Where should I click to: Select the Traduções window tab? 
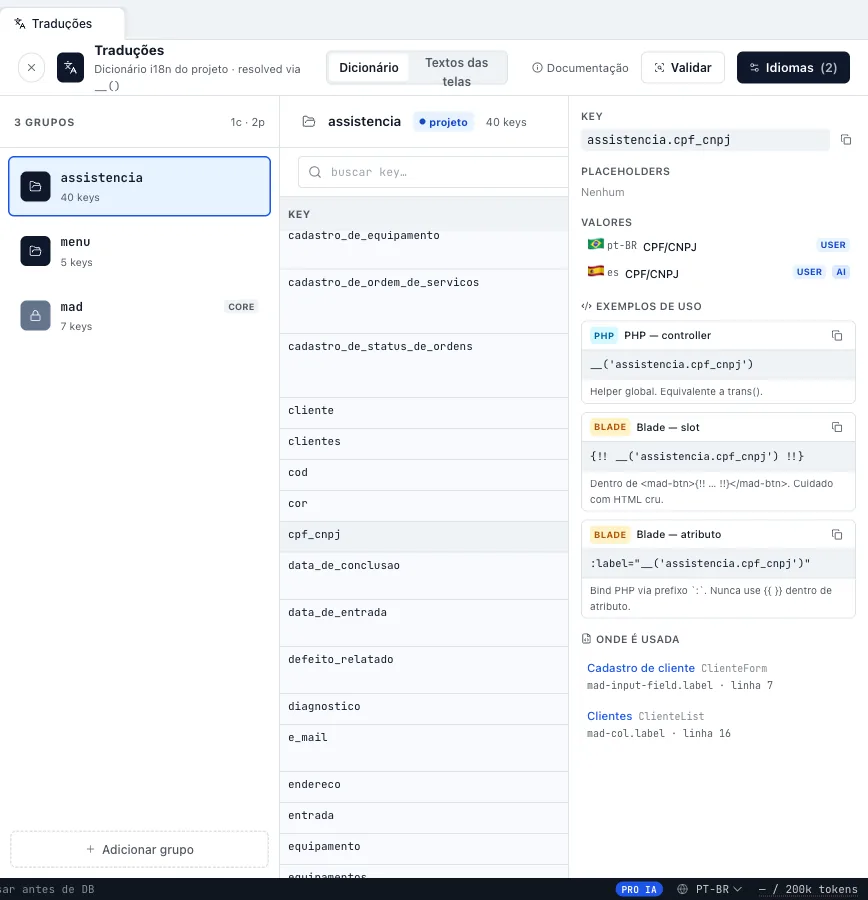62,24
